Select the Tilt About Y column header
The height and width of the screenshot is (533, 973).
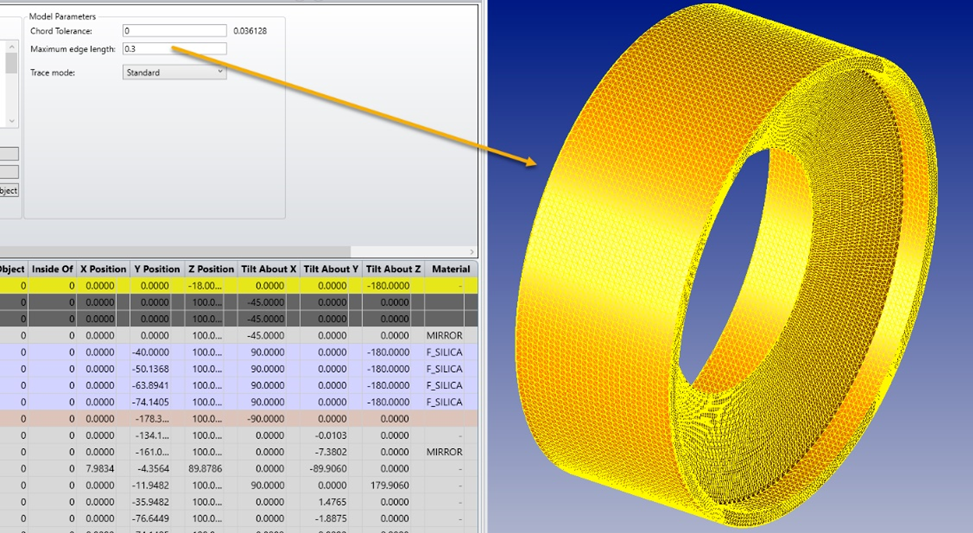pyautogui.click(x=330, y=269)
